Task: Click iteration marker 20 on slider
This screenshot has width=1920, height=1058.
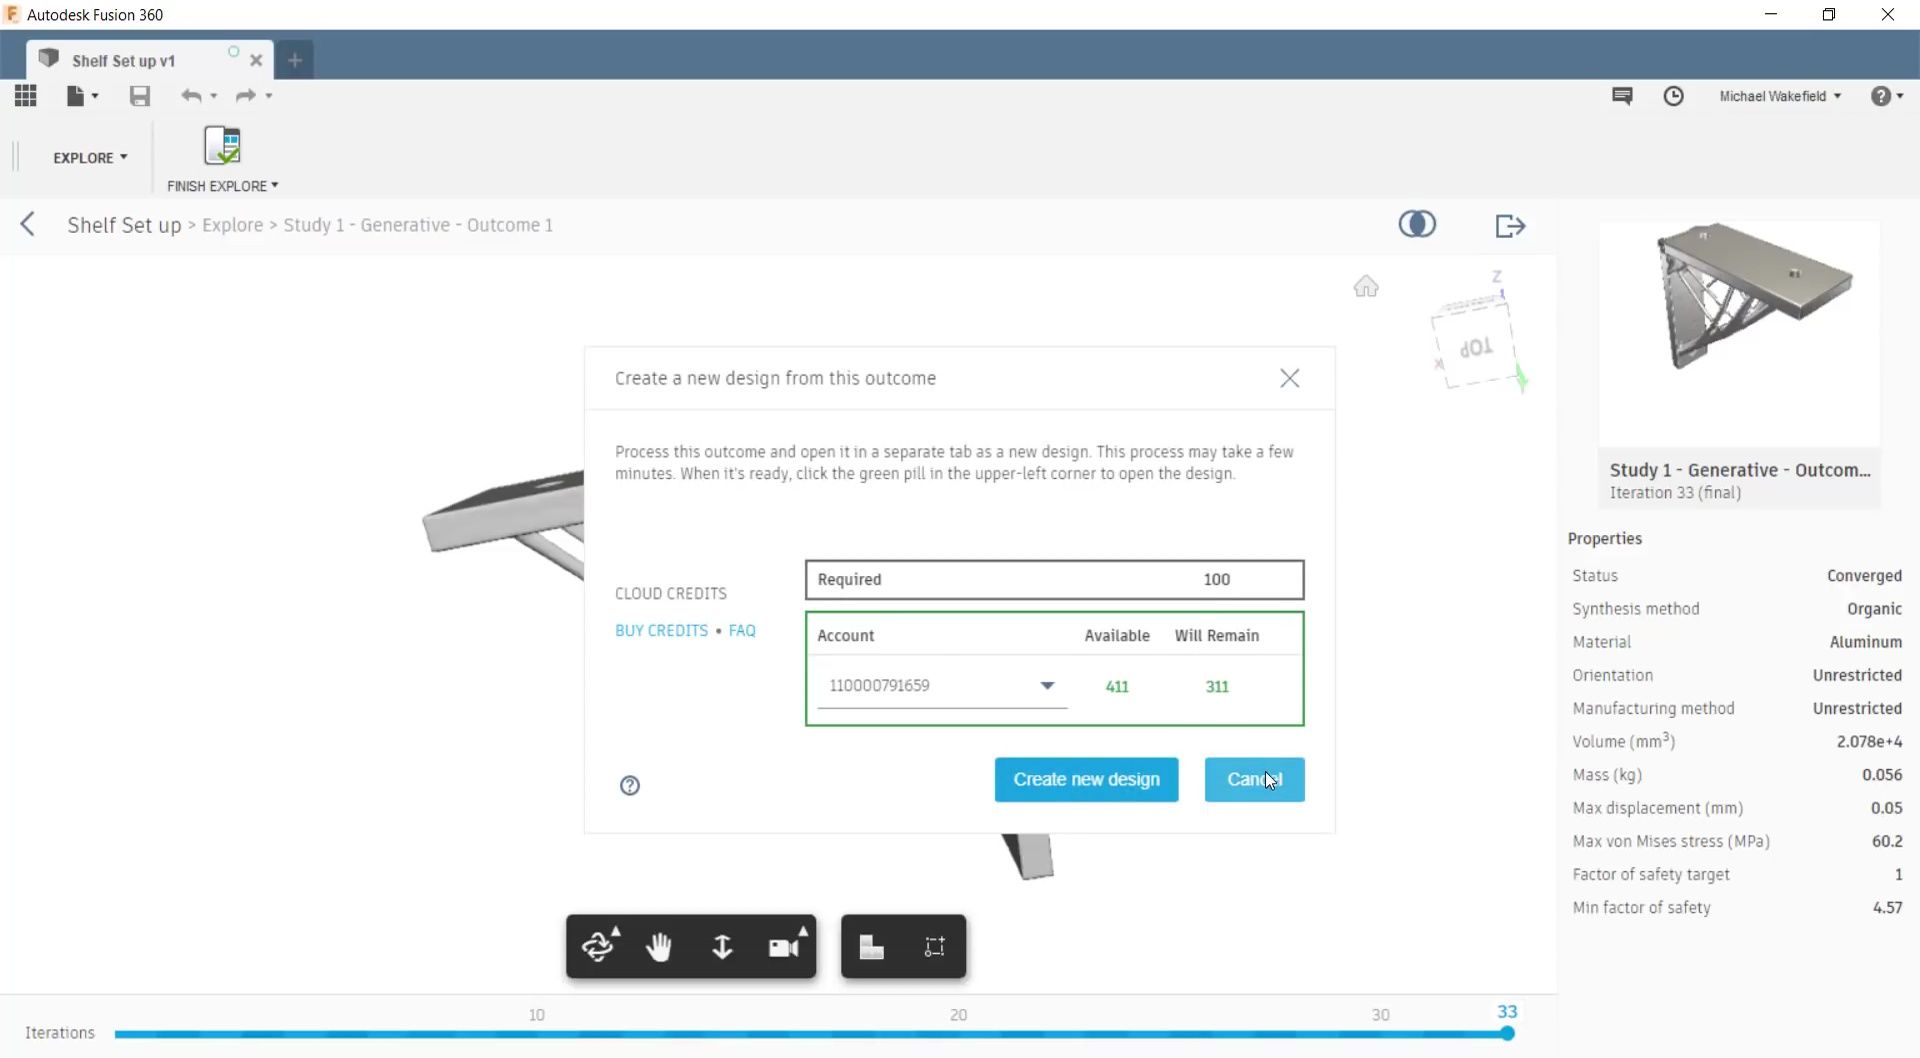Action: pyautogui.click(x=958, y=1016)
